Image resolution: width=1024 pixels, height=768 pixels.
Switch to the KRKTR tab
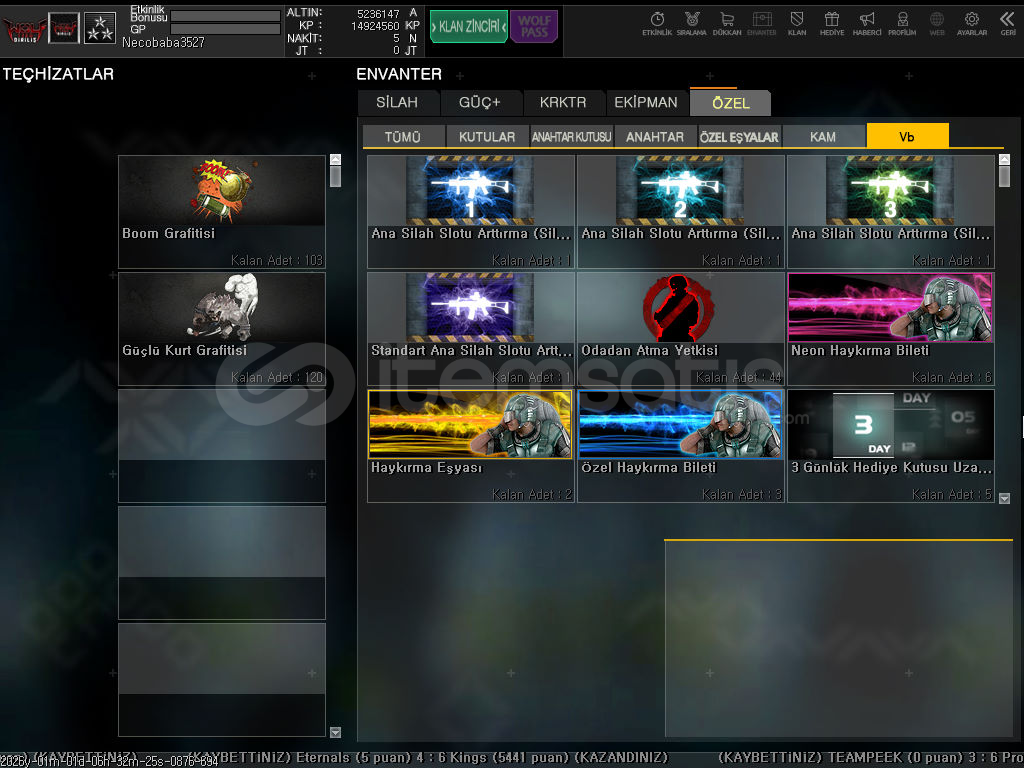click(x=563, y=103)
